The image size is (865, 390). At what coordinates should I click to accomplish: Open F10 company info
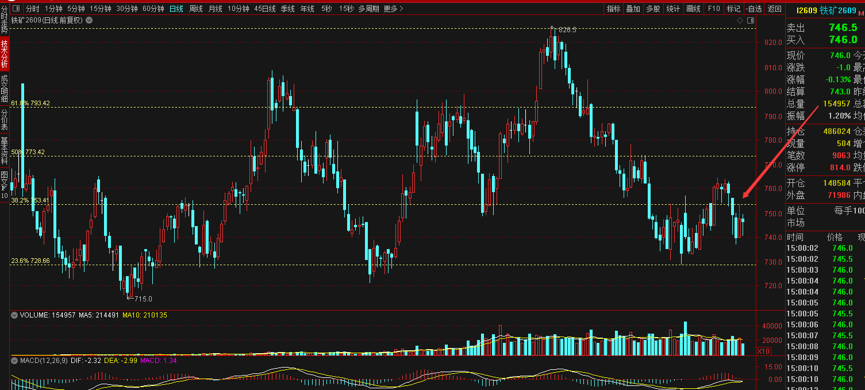[714, 9]
